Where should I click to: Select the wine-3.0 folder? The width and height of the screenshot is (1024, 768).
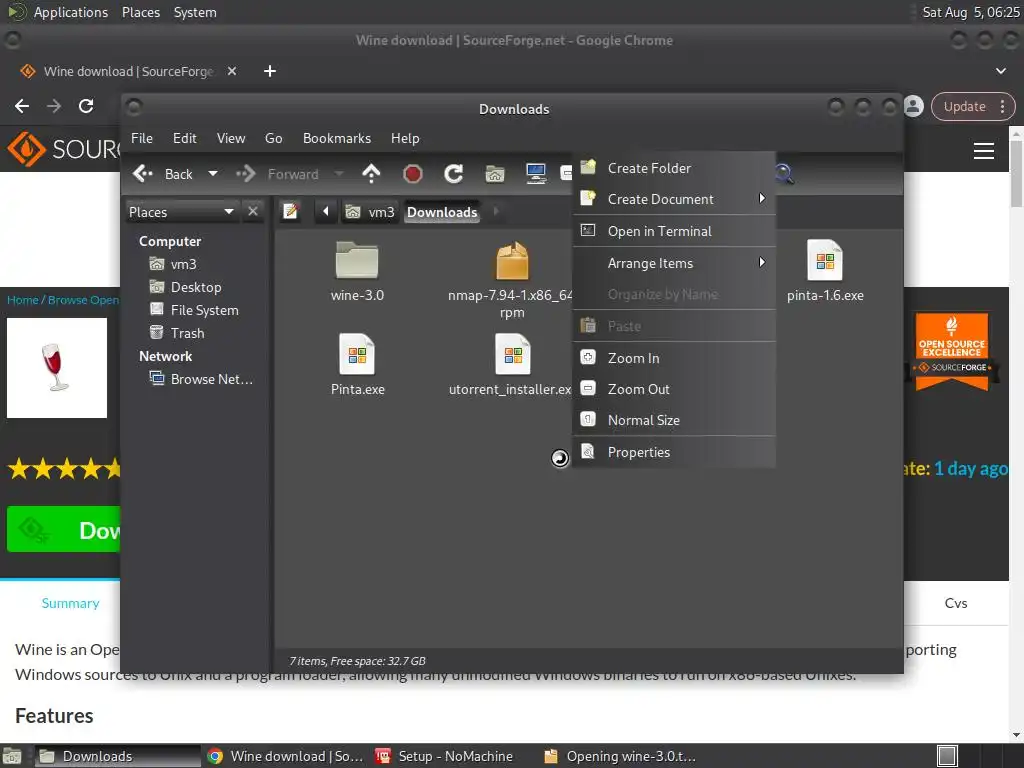click(x=357, y=270)
